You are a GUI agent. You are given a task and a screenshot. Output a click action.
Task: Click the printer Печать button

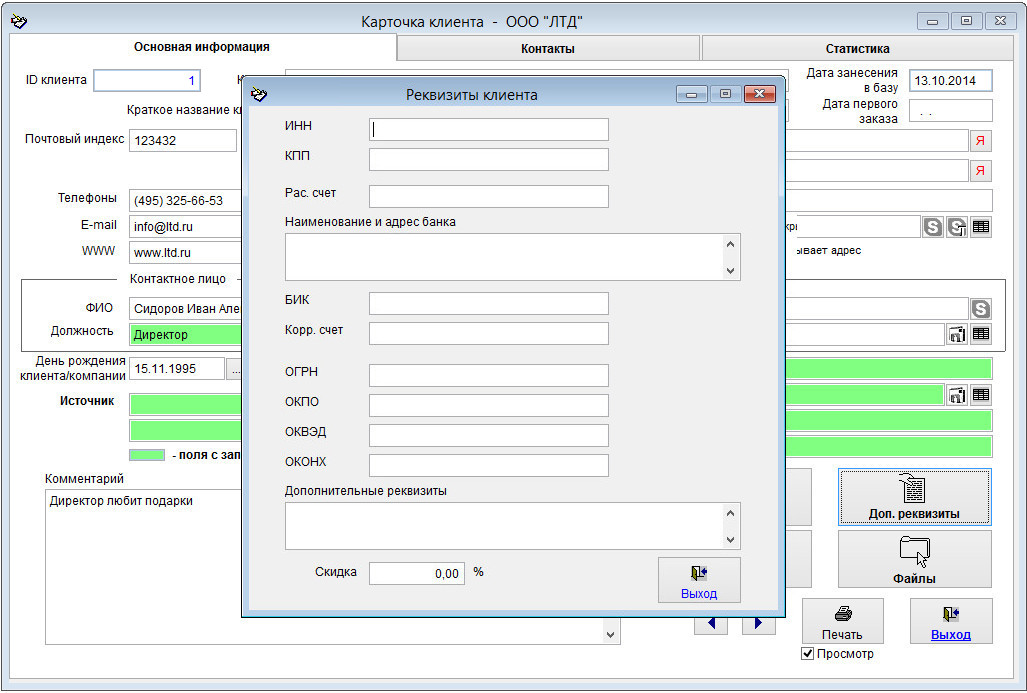[842, 621]
